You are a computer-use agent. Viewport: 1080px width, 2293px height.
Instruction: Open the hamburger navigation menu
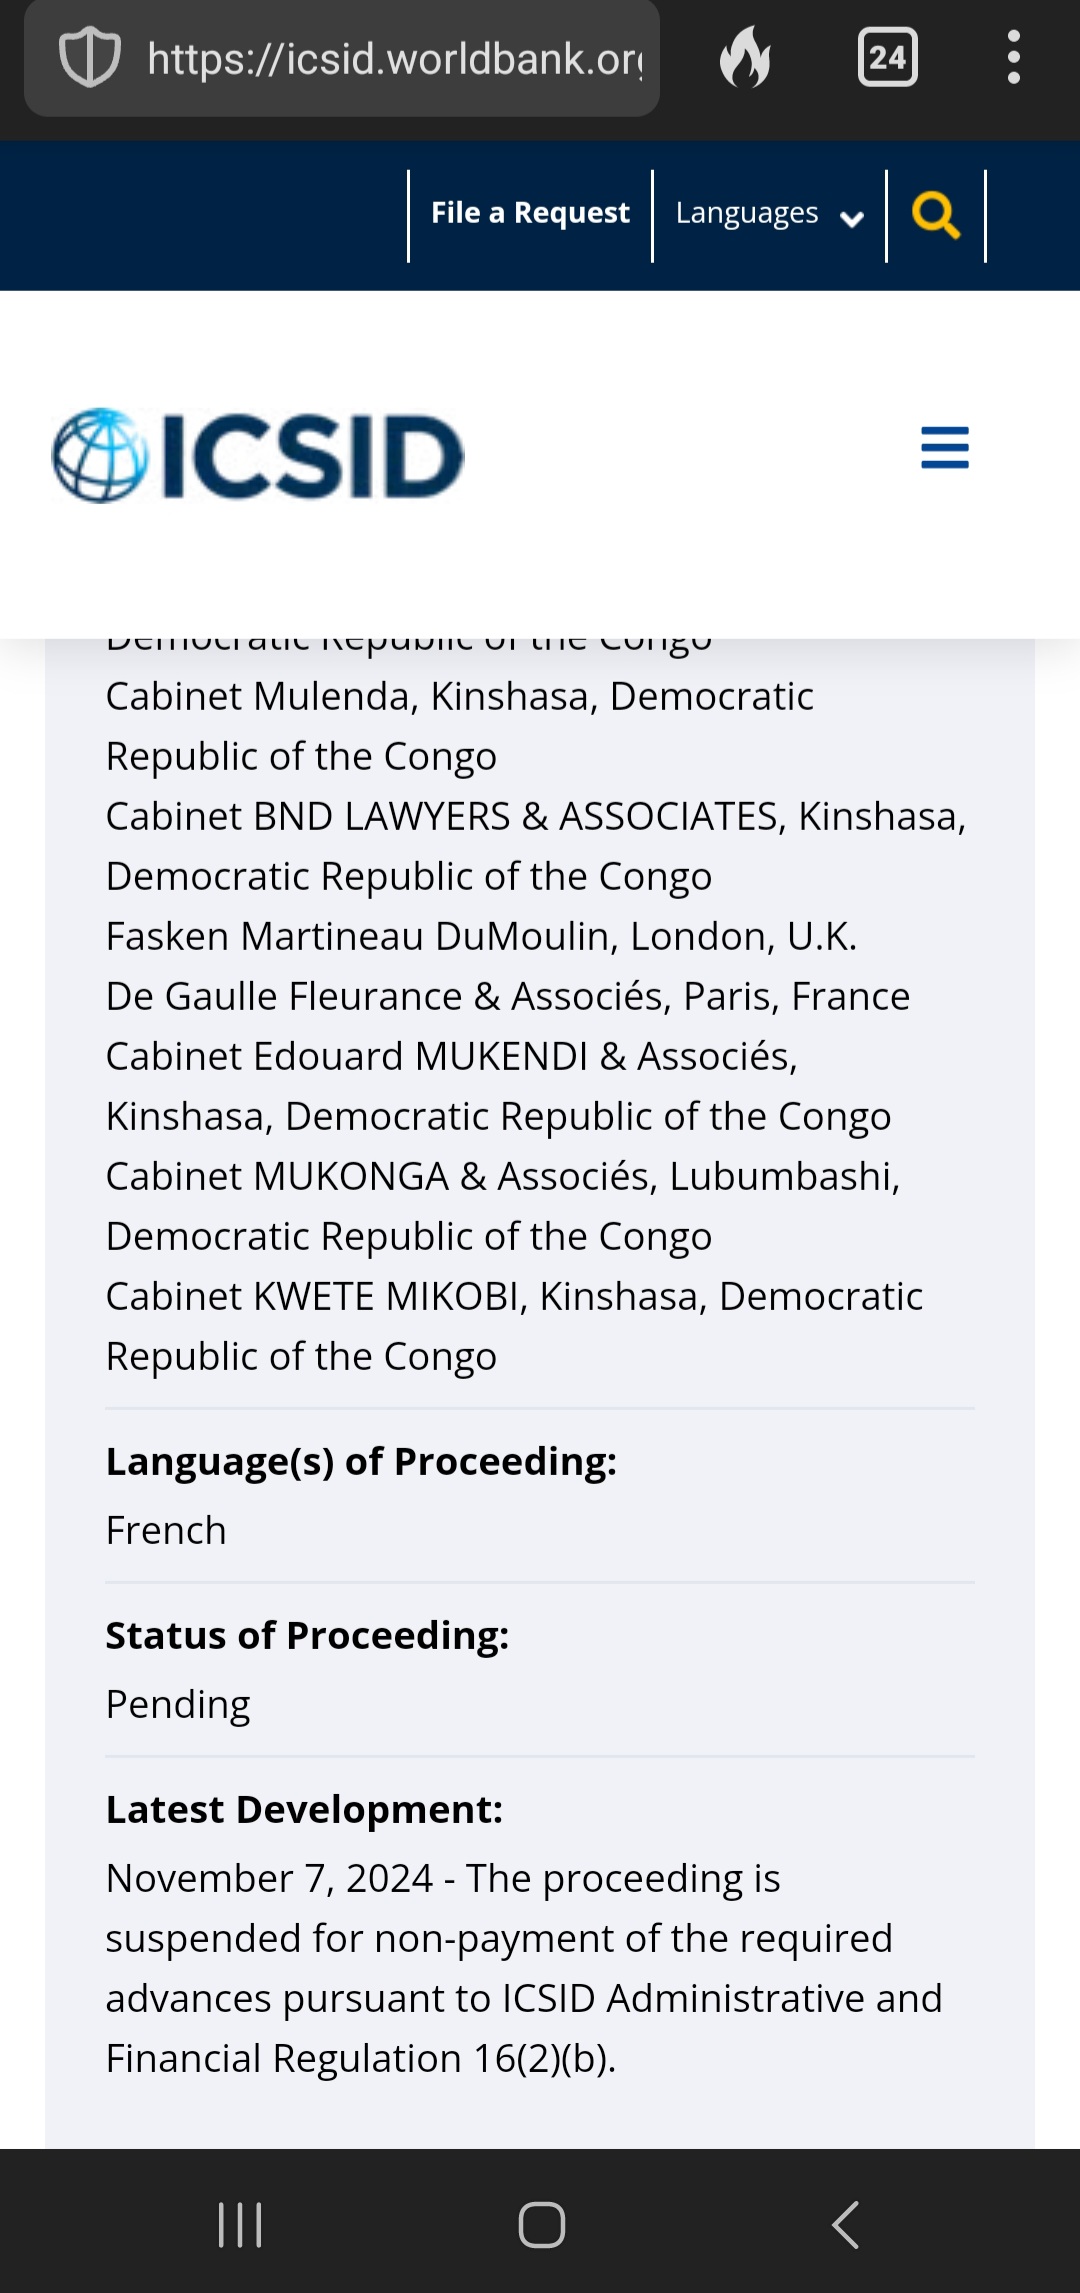tap(945, 447)
